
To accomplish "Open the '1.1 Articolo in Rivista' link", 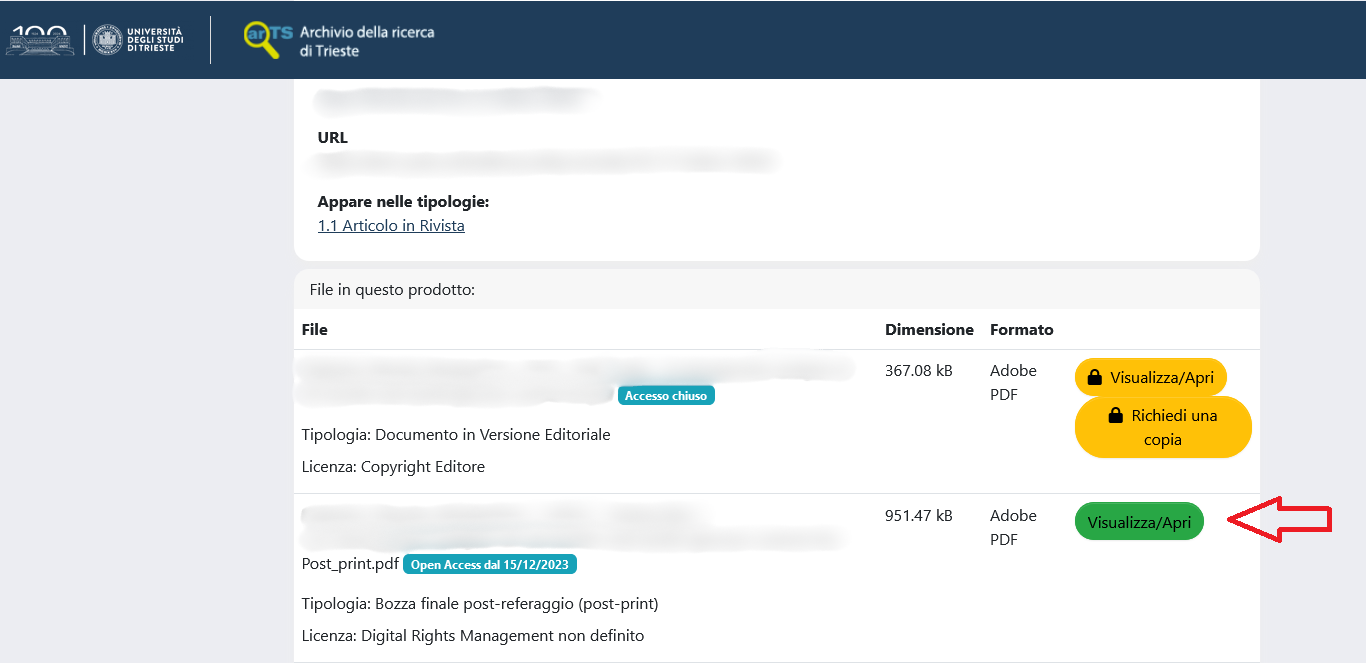I will (391, 226).
